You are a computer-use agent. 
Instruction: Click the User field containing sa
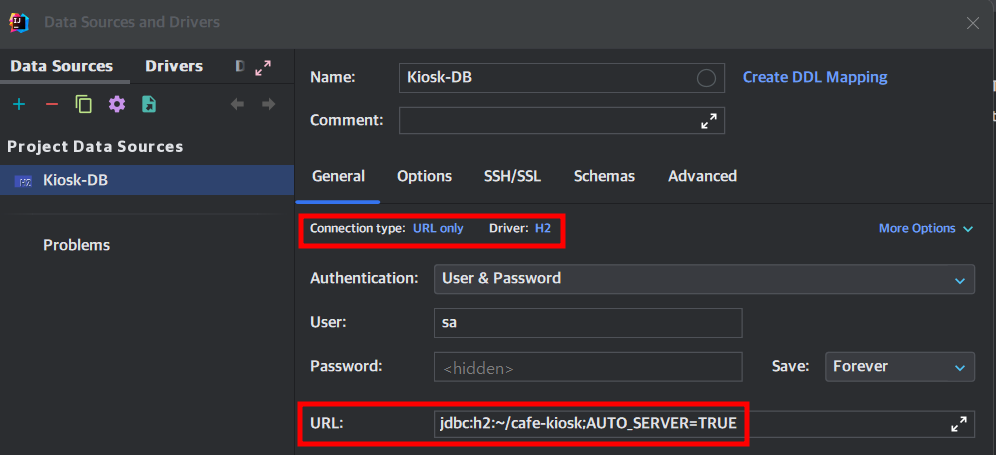pos(588,323)
